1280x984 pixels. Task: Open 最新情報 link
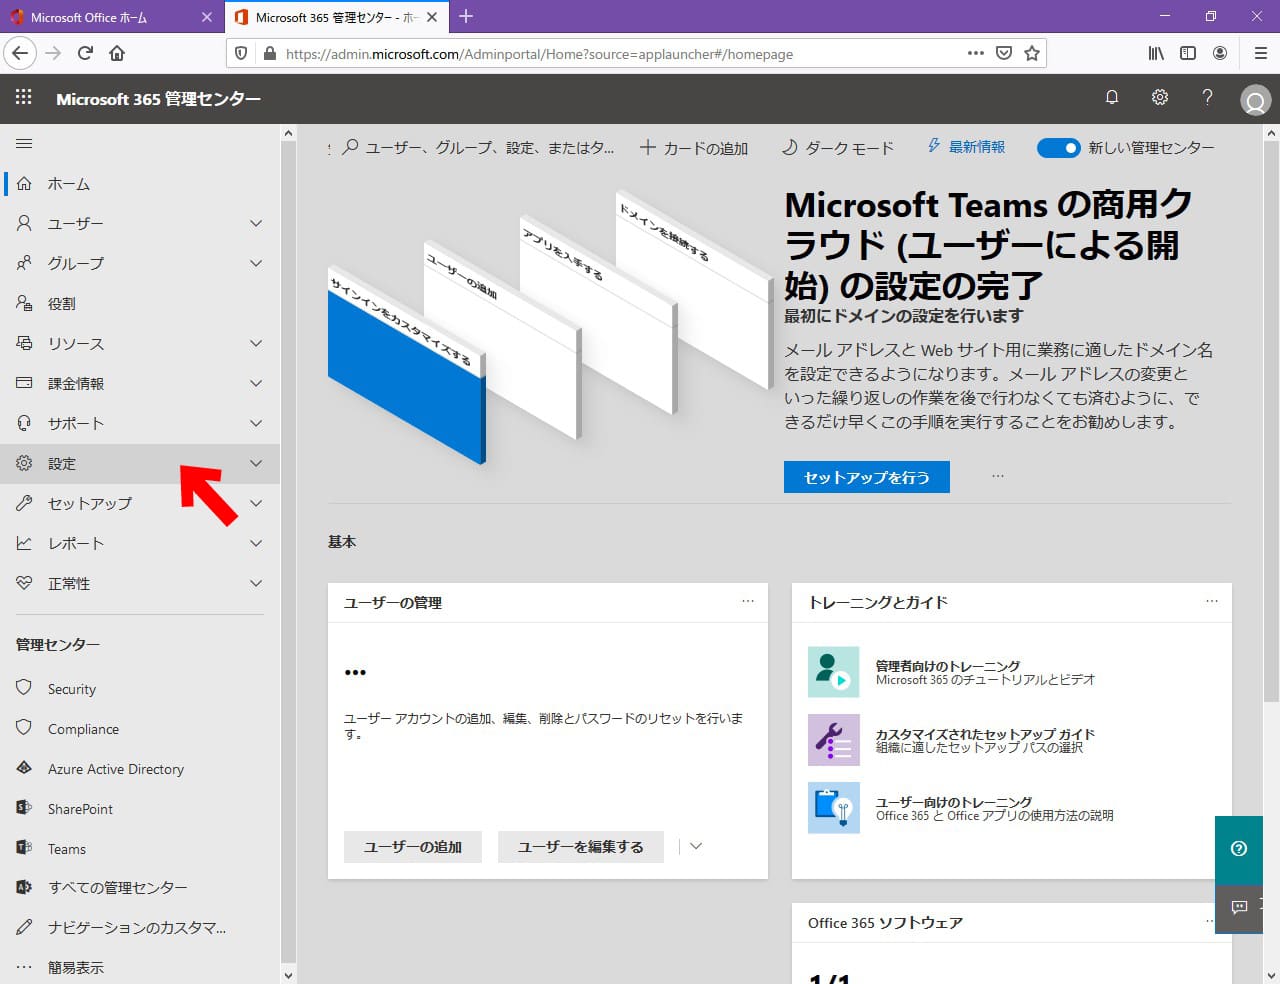pos(966,147)
